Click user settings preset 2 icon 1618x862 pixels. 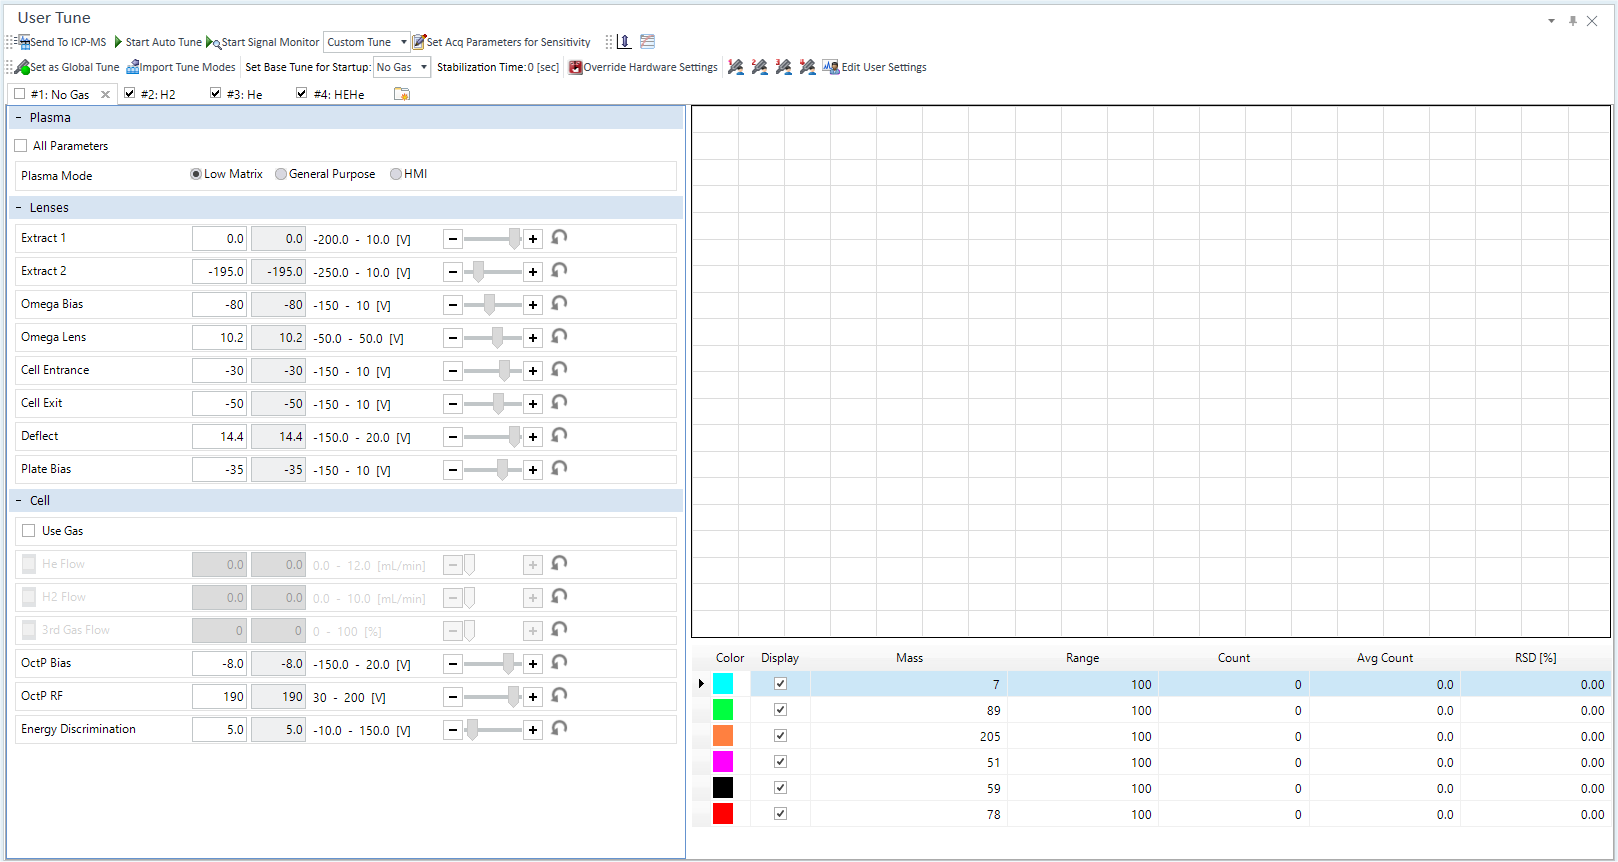pos(760,67)
